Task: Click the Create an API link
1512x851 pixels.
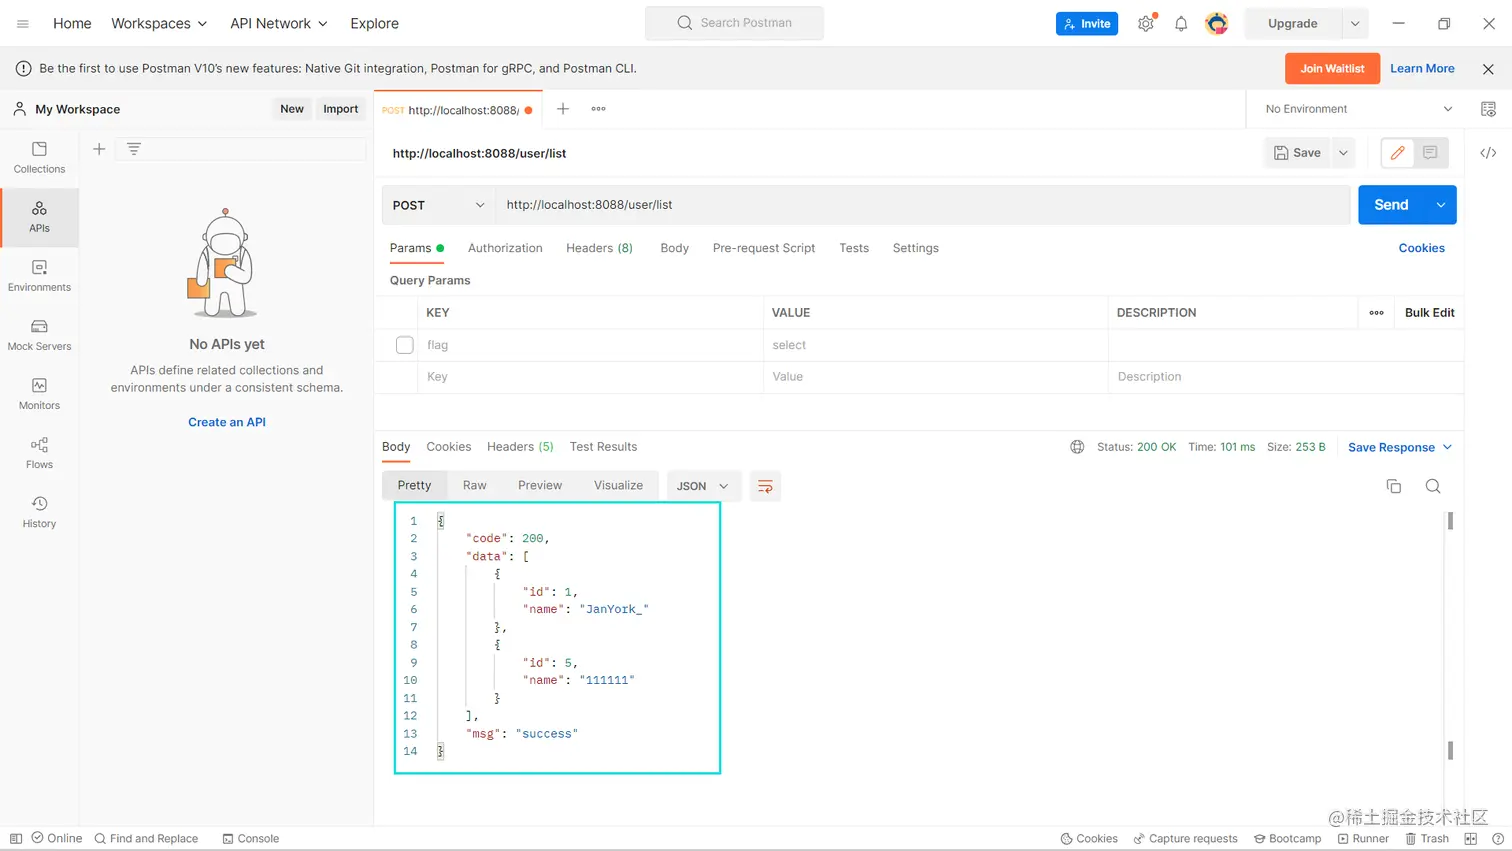Action: tap(227, 422)
